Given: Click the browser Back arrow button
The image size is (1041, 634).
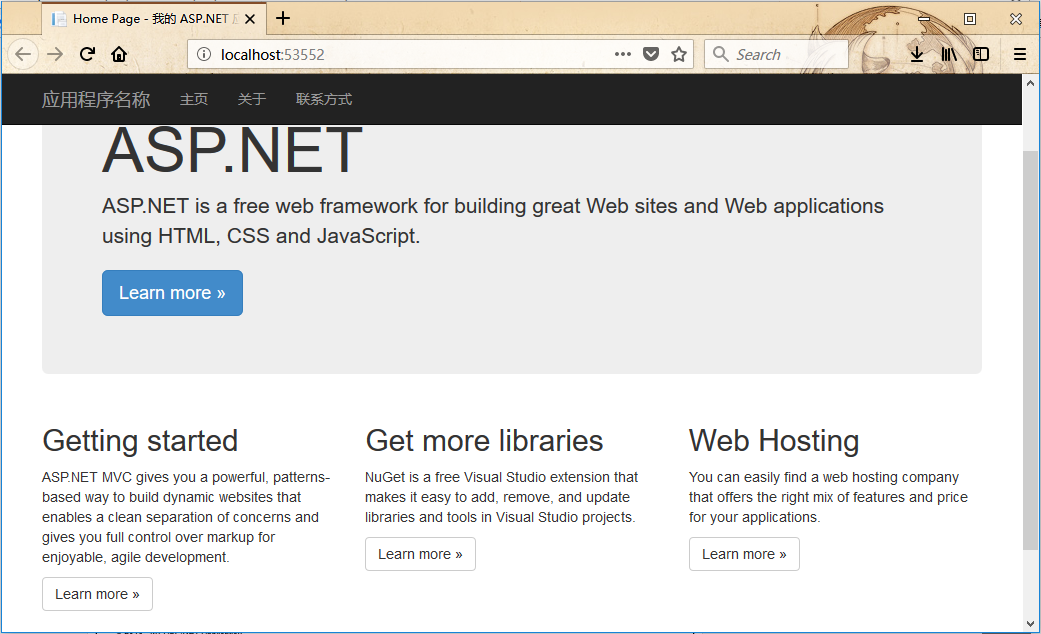Looking at the screenshot, I should pyautogui.click(x=23, y=55).
